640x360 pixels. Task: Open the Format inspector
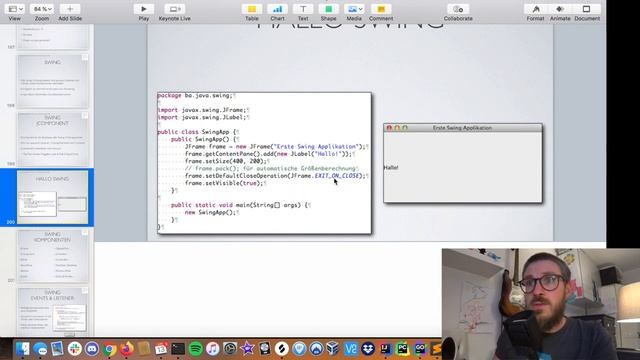[x=536, y=9]
